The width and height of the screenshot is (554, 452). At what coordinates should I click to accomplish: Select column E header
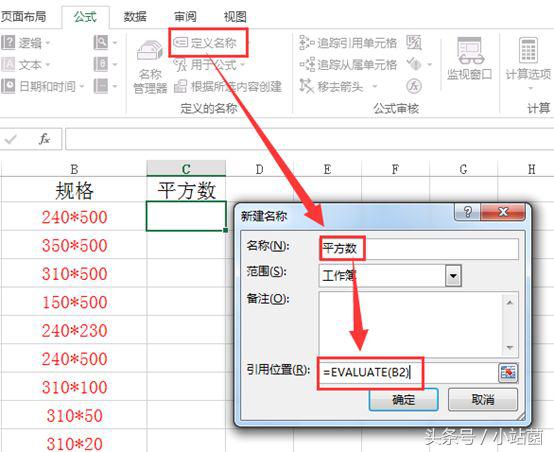328,169
